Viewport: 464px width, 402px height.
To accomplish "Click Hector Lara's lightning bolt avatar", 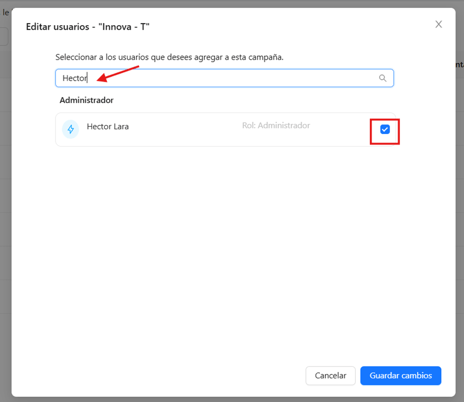I will click(71, 129).
